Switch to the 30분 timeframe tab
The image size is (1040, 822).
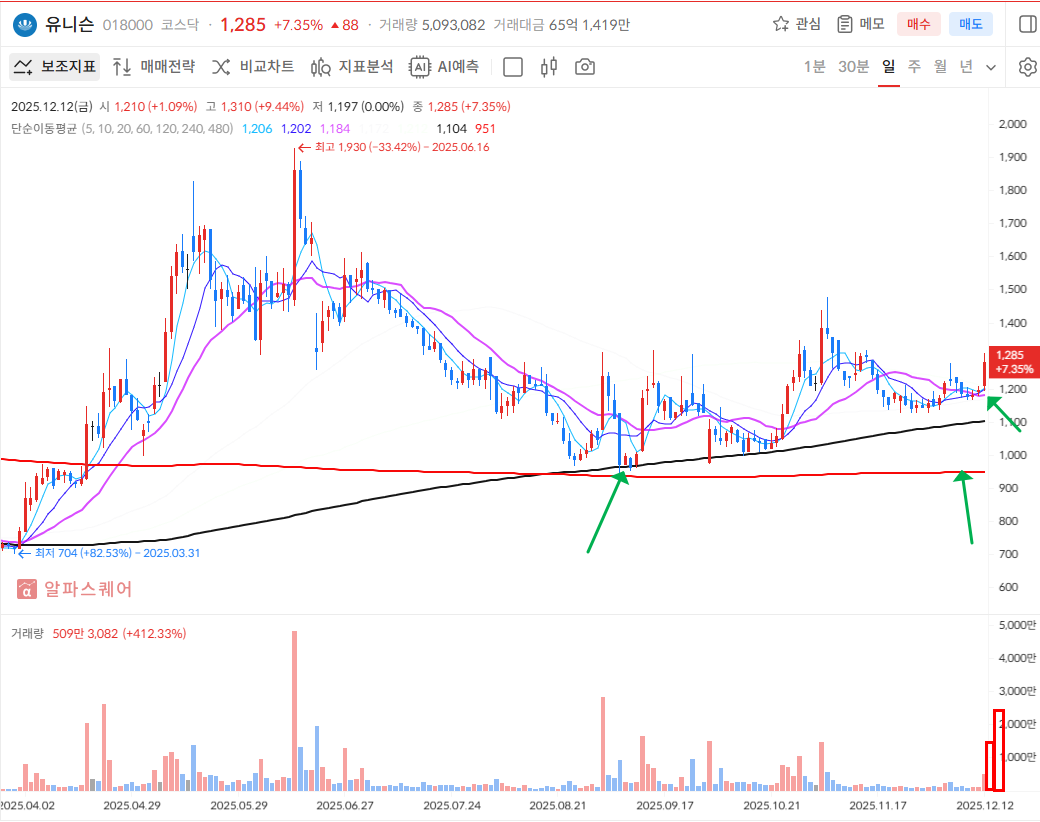(x=853, y=67)
